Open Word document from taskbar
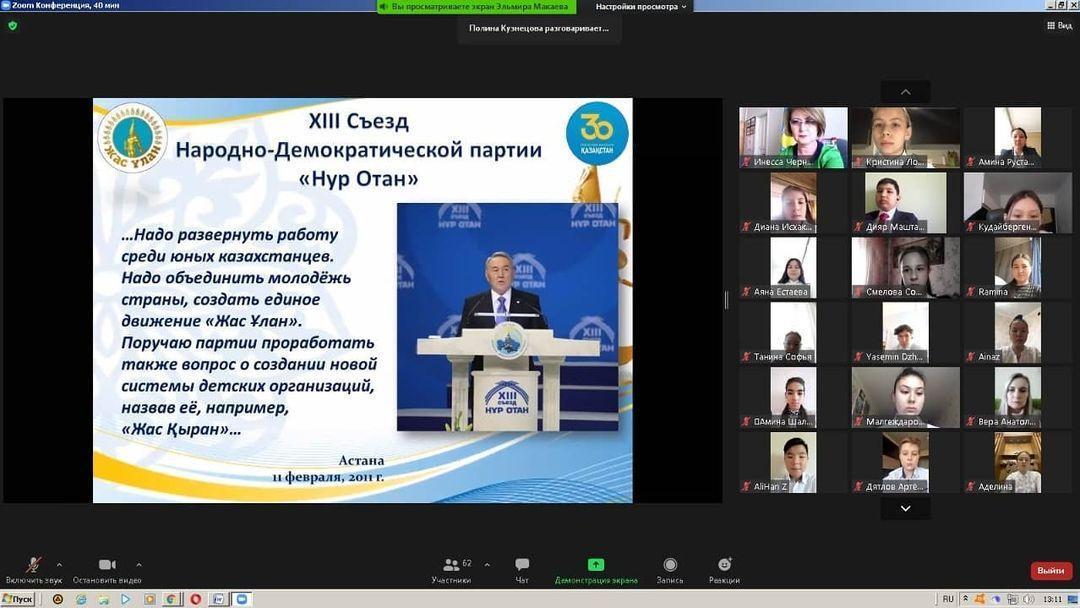The height and width of the screenshot is (608, 1080). [218, 599]
